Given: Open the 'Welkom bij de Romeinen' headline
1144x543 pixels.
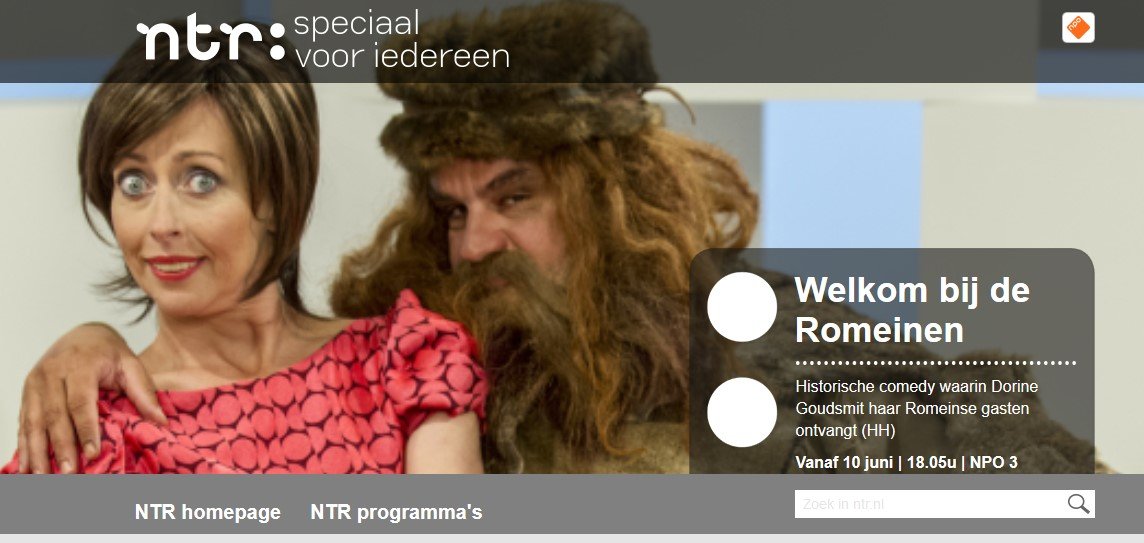Looking at the screenshot, I should click(x=911, y=310).
